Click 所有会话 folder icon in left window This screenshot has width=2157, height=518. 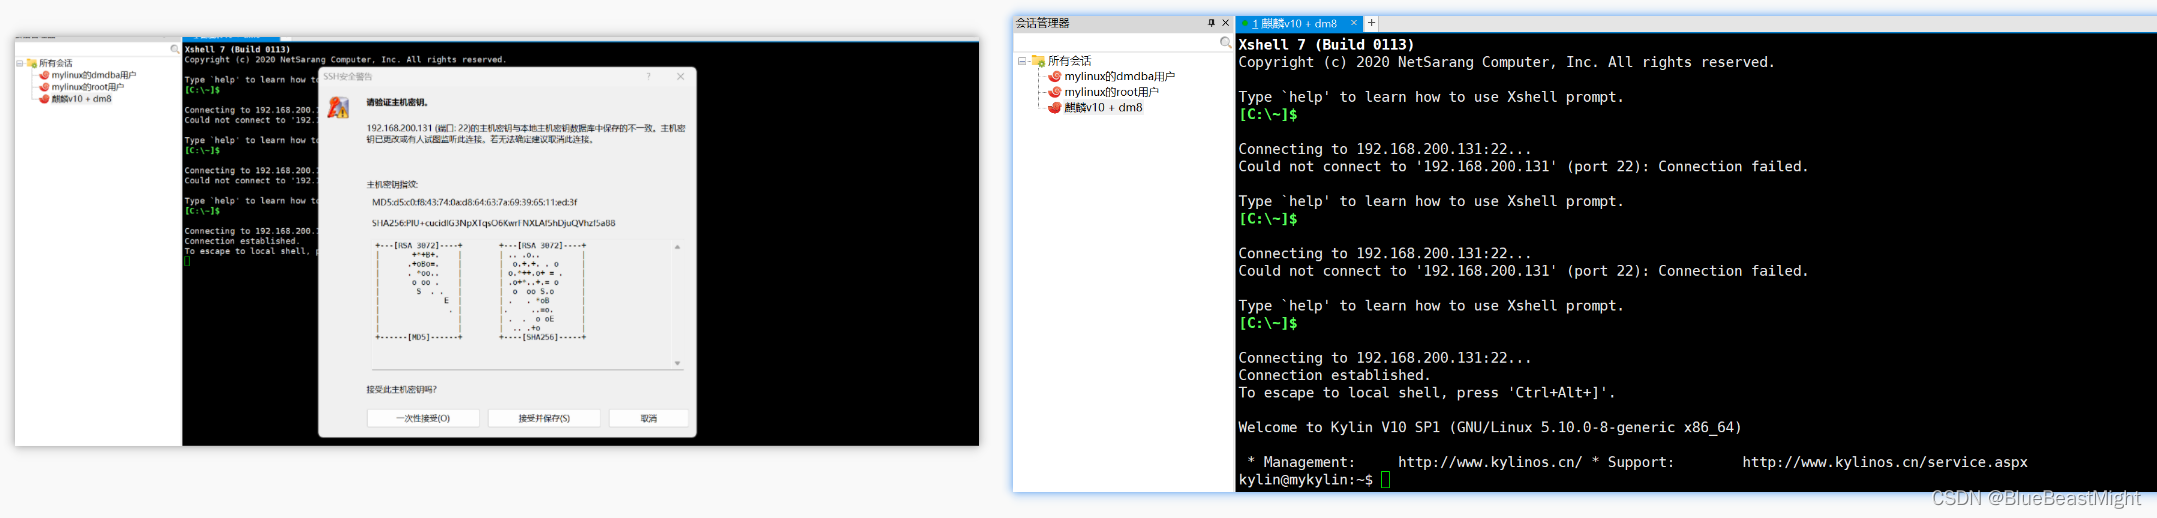[x=32, y=63]
